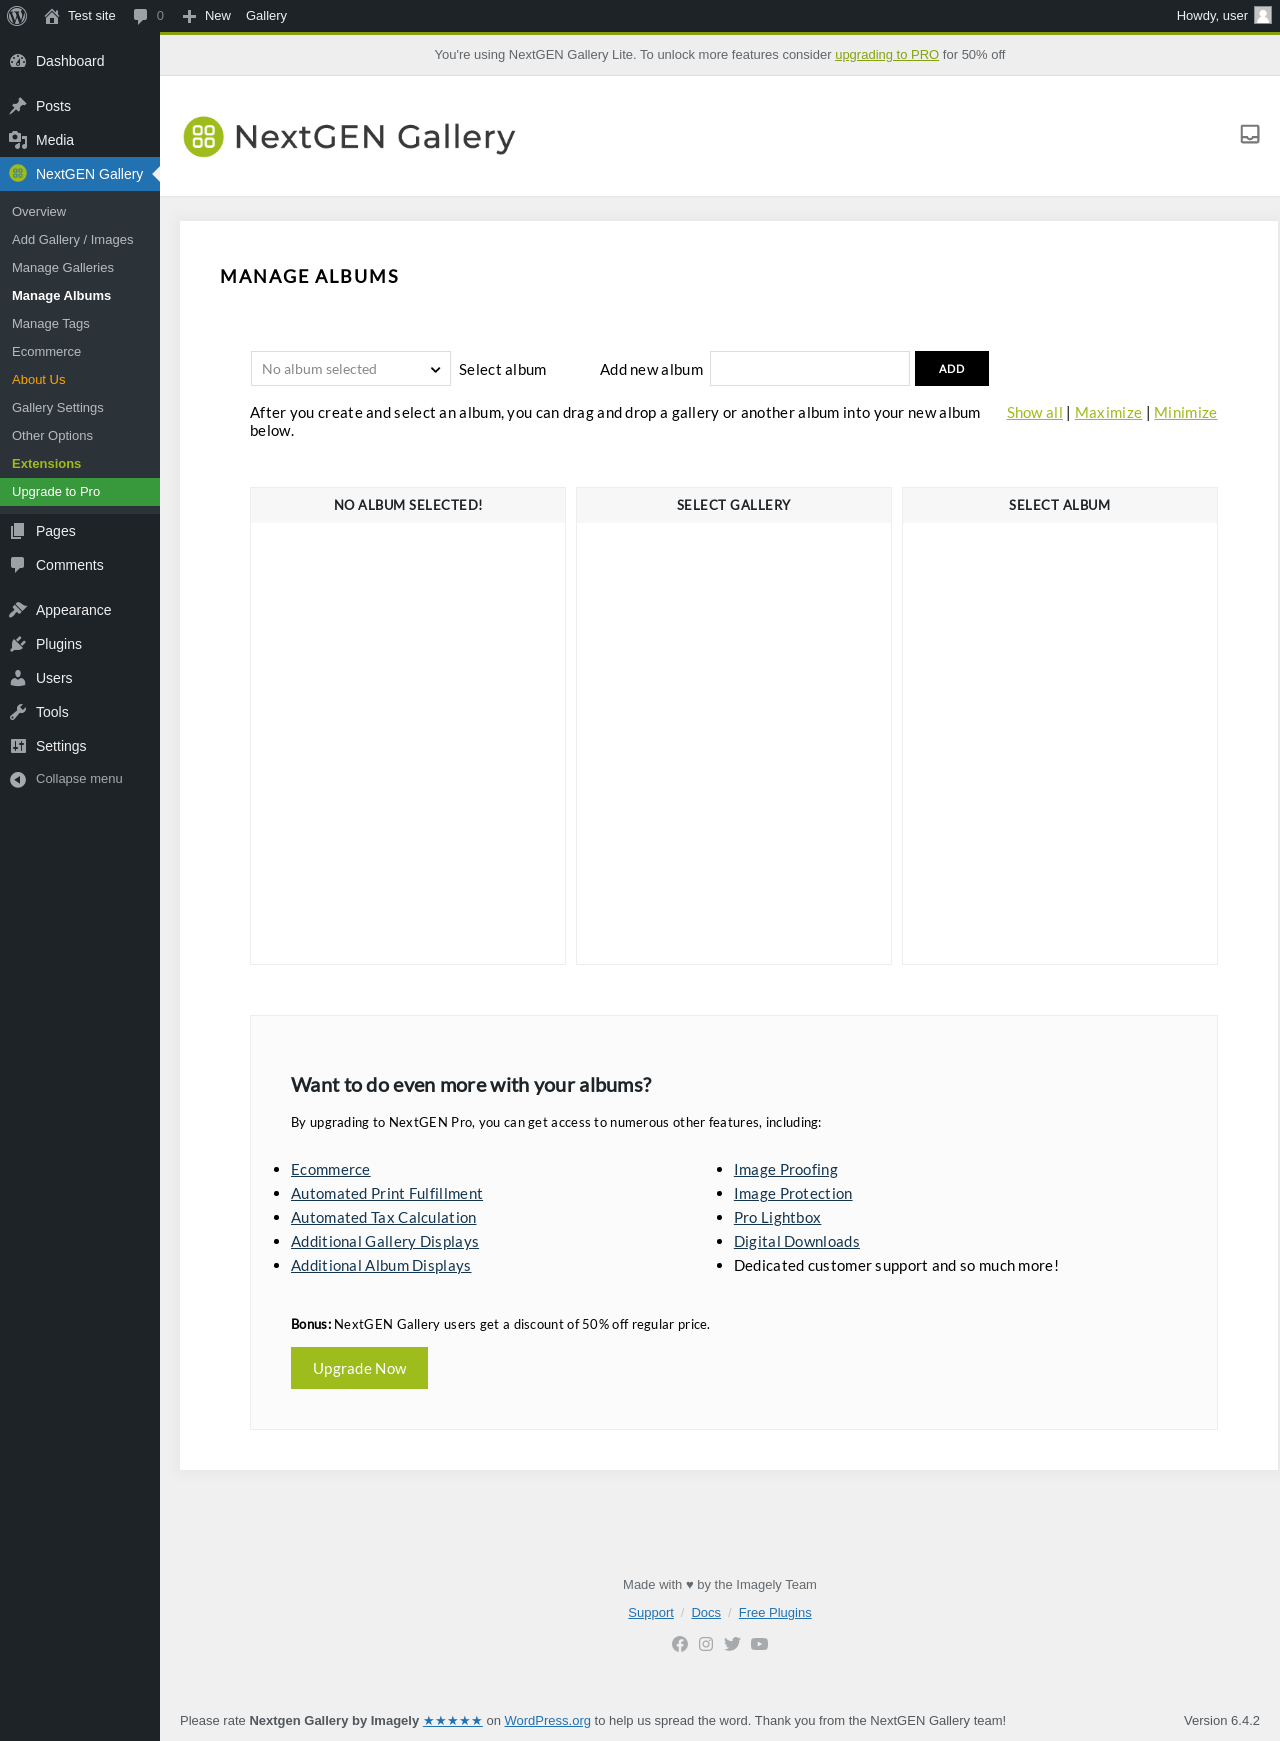Click Upgrade to Pro in sidebar
The height and width of the screenshot is (1741, 1280).
[80, 492]
